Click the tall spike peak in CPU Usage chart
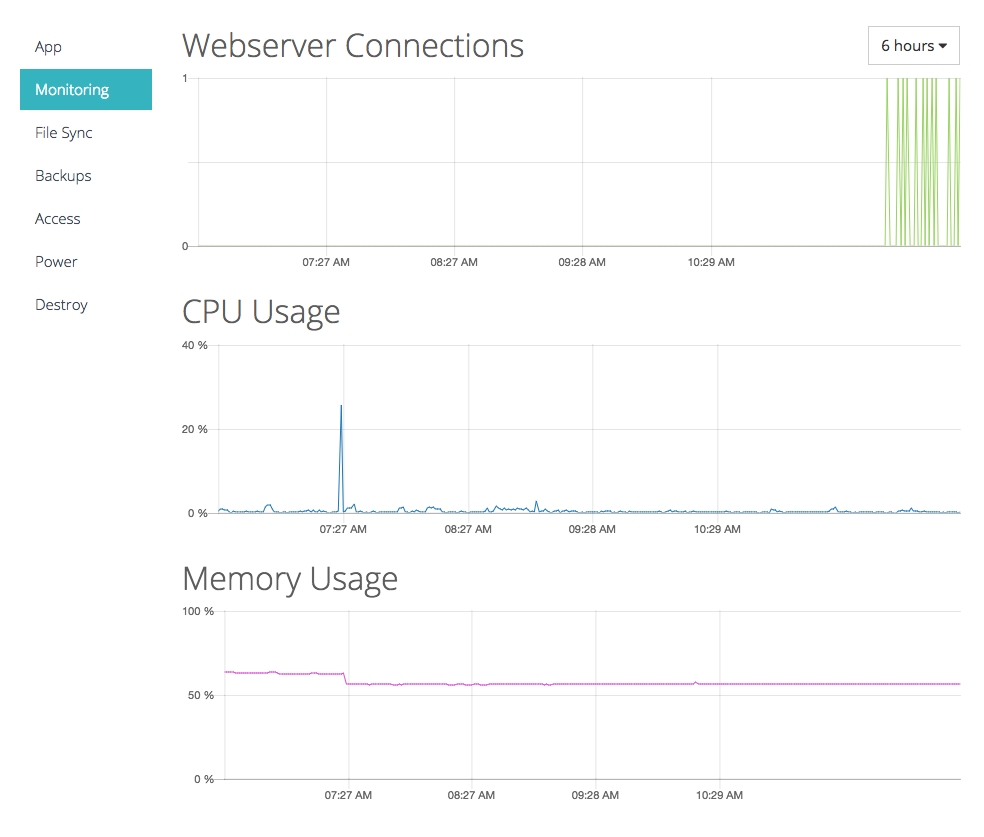The height and width of the screenshot is (837, 984). 341,407
